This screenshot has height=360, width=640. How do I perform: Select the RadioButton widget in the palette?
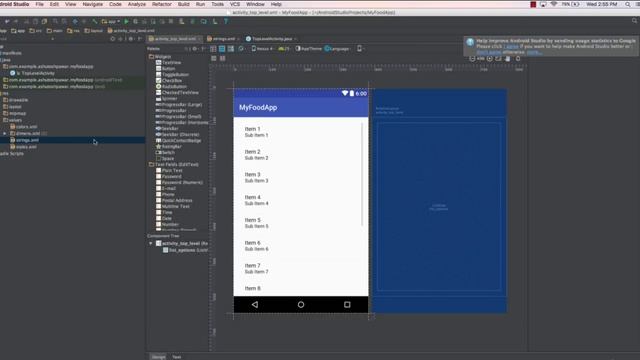171,87
